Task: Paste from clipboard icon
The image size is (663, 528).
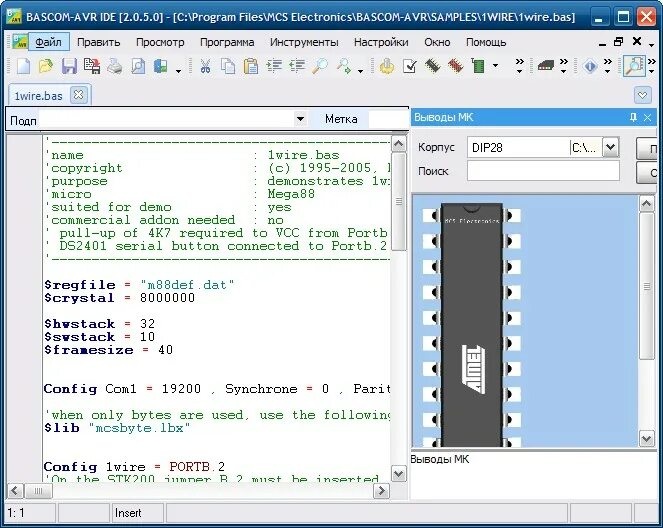Action: click(251, 66)
